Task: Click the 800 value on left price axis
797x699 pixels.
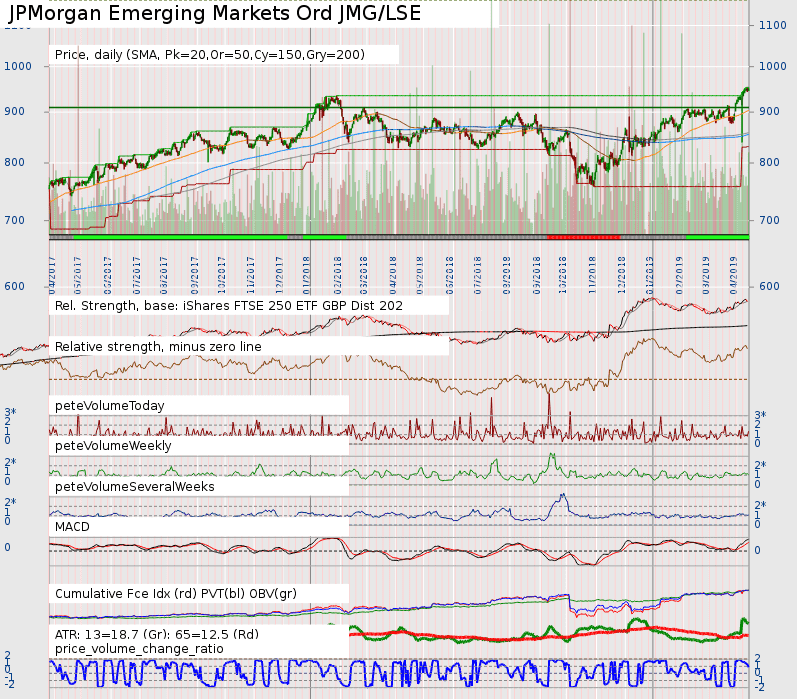Action: point(14,162)
